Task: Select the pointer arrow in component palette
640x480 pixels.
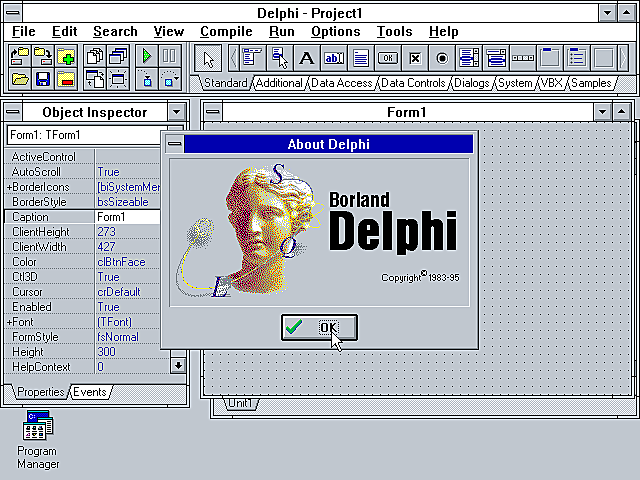Action: click(208, 58)
